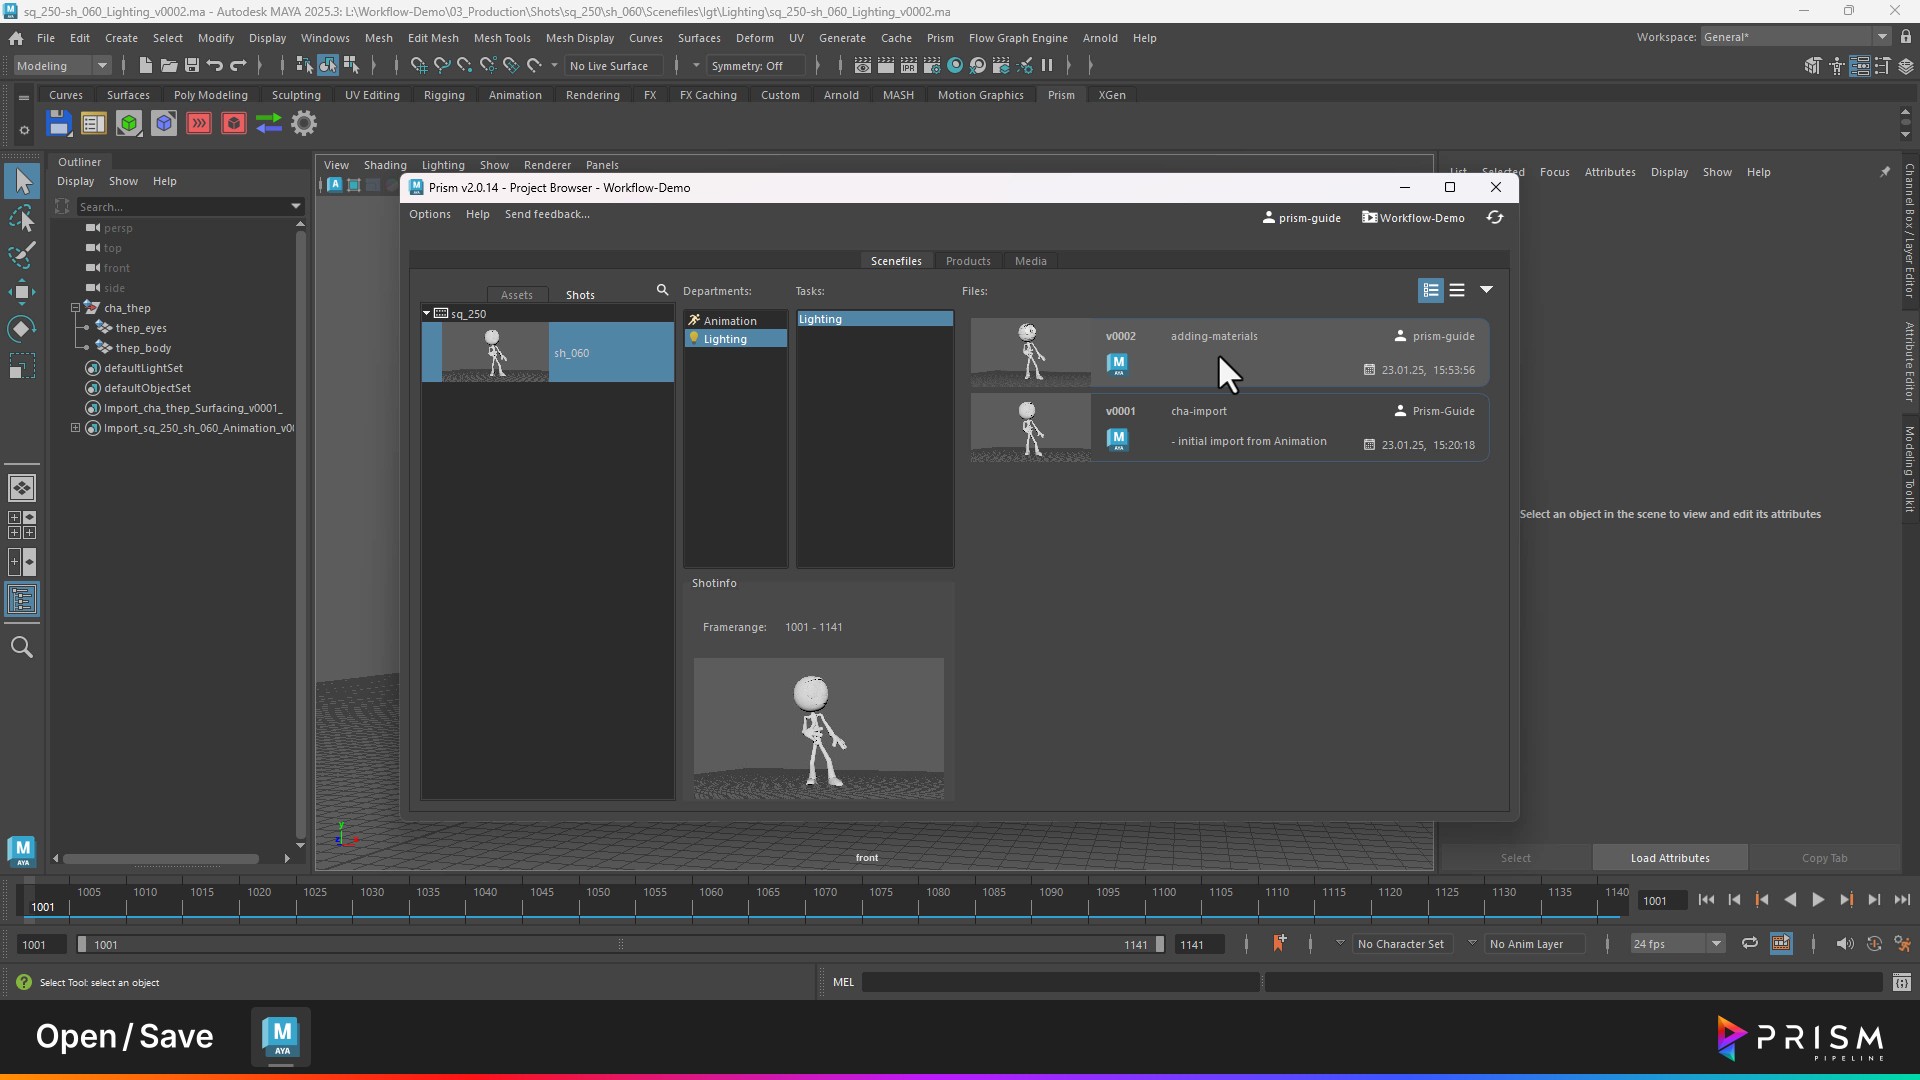Screen dimensions: 1920x1080
Task: Click the Prism red import shelf icon
Action: (x=199, y=123)
